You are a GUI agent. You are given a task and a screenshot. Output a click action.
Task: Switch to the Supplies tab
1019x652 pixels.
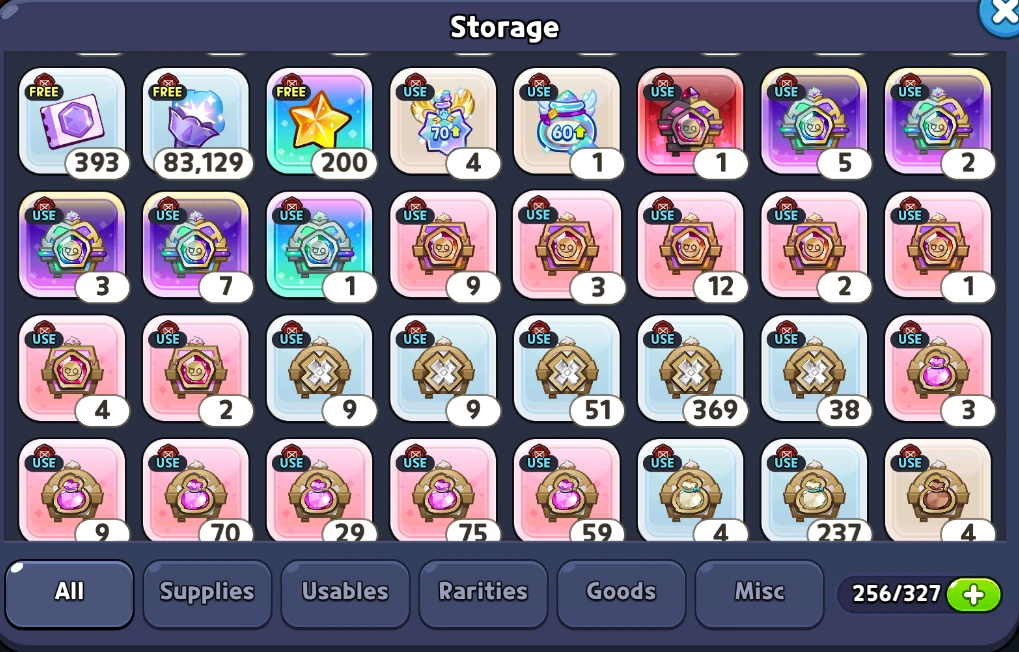[x=207, y=593]
